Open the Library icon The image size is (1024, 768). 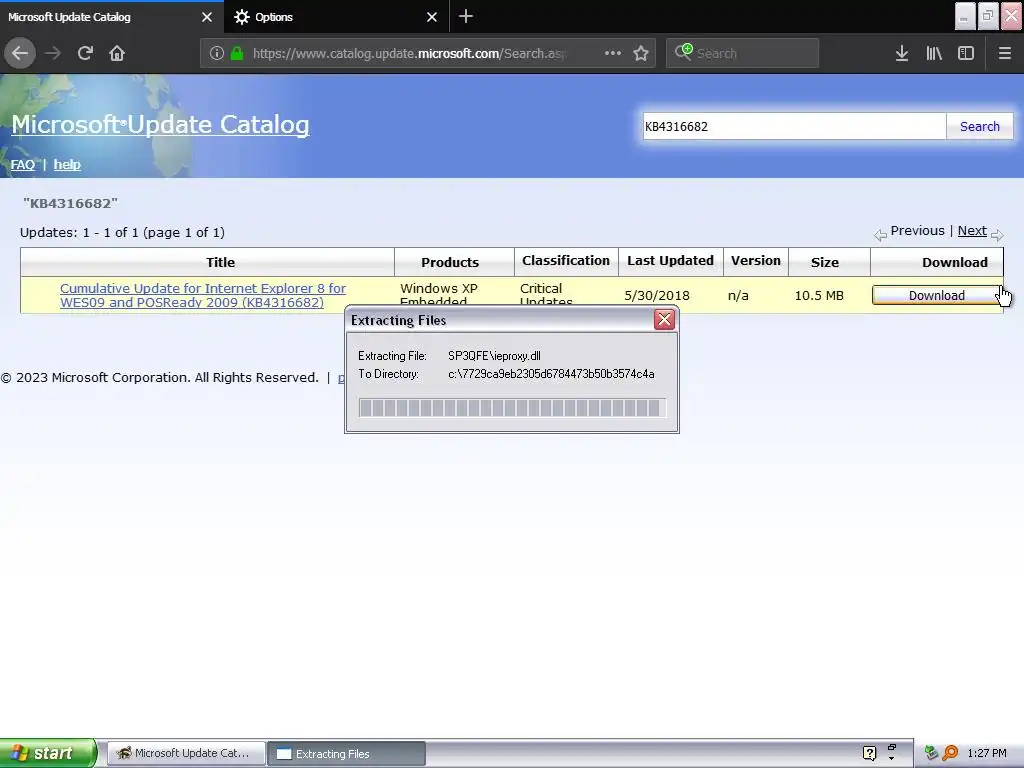coord(934,53)
